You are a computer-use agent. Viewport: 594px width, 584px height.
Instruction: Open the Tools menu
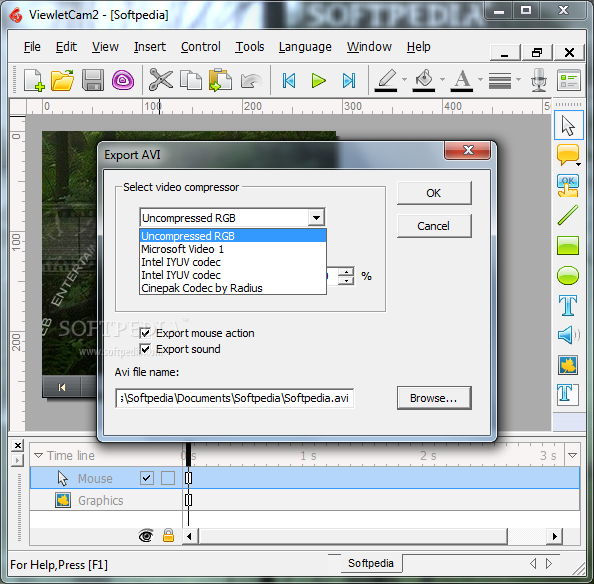click(250, 47)
